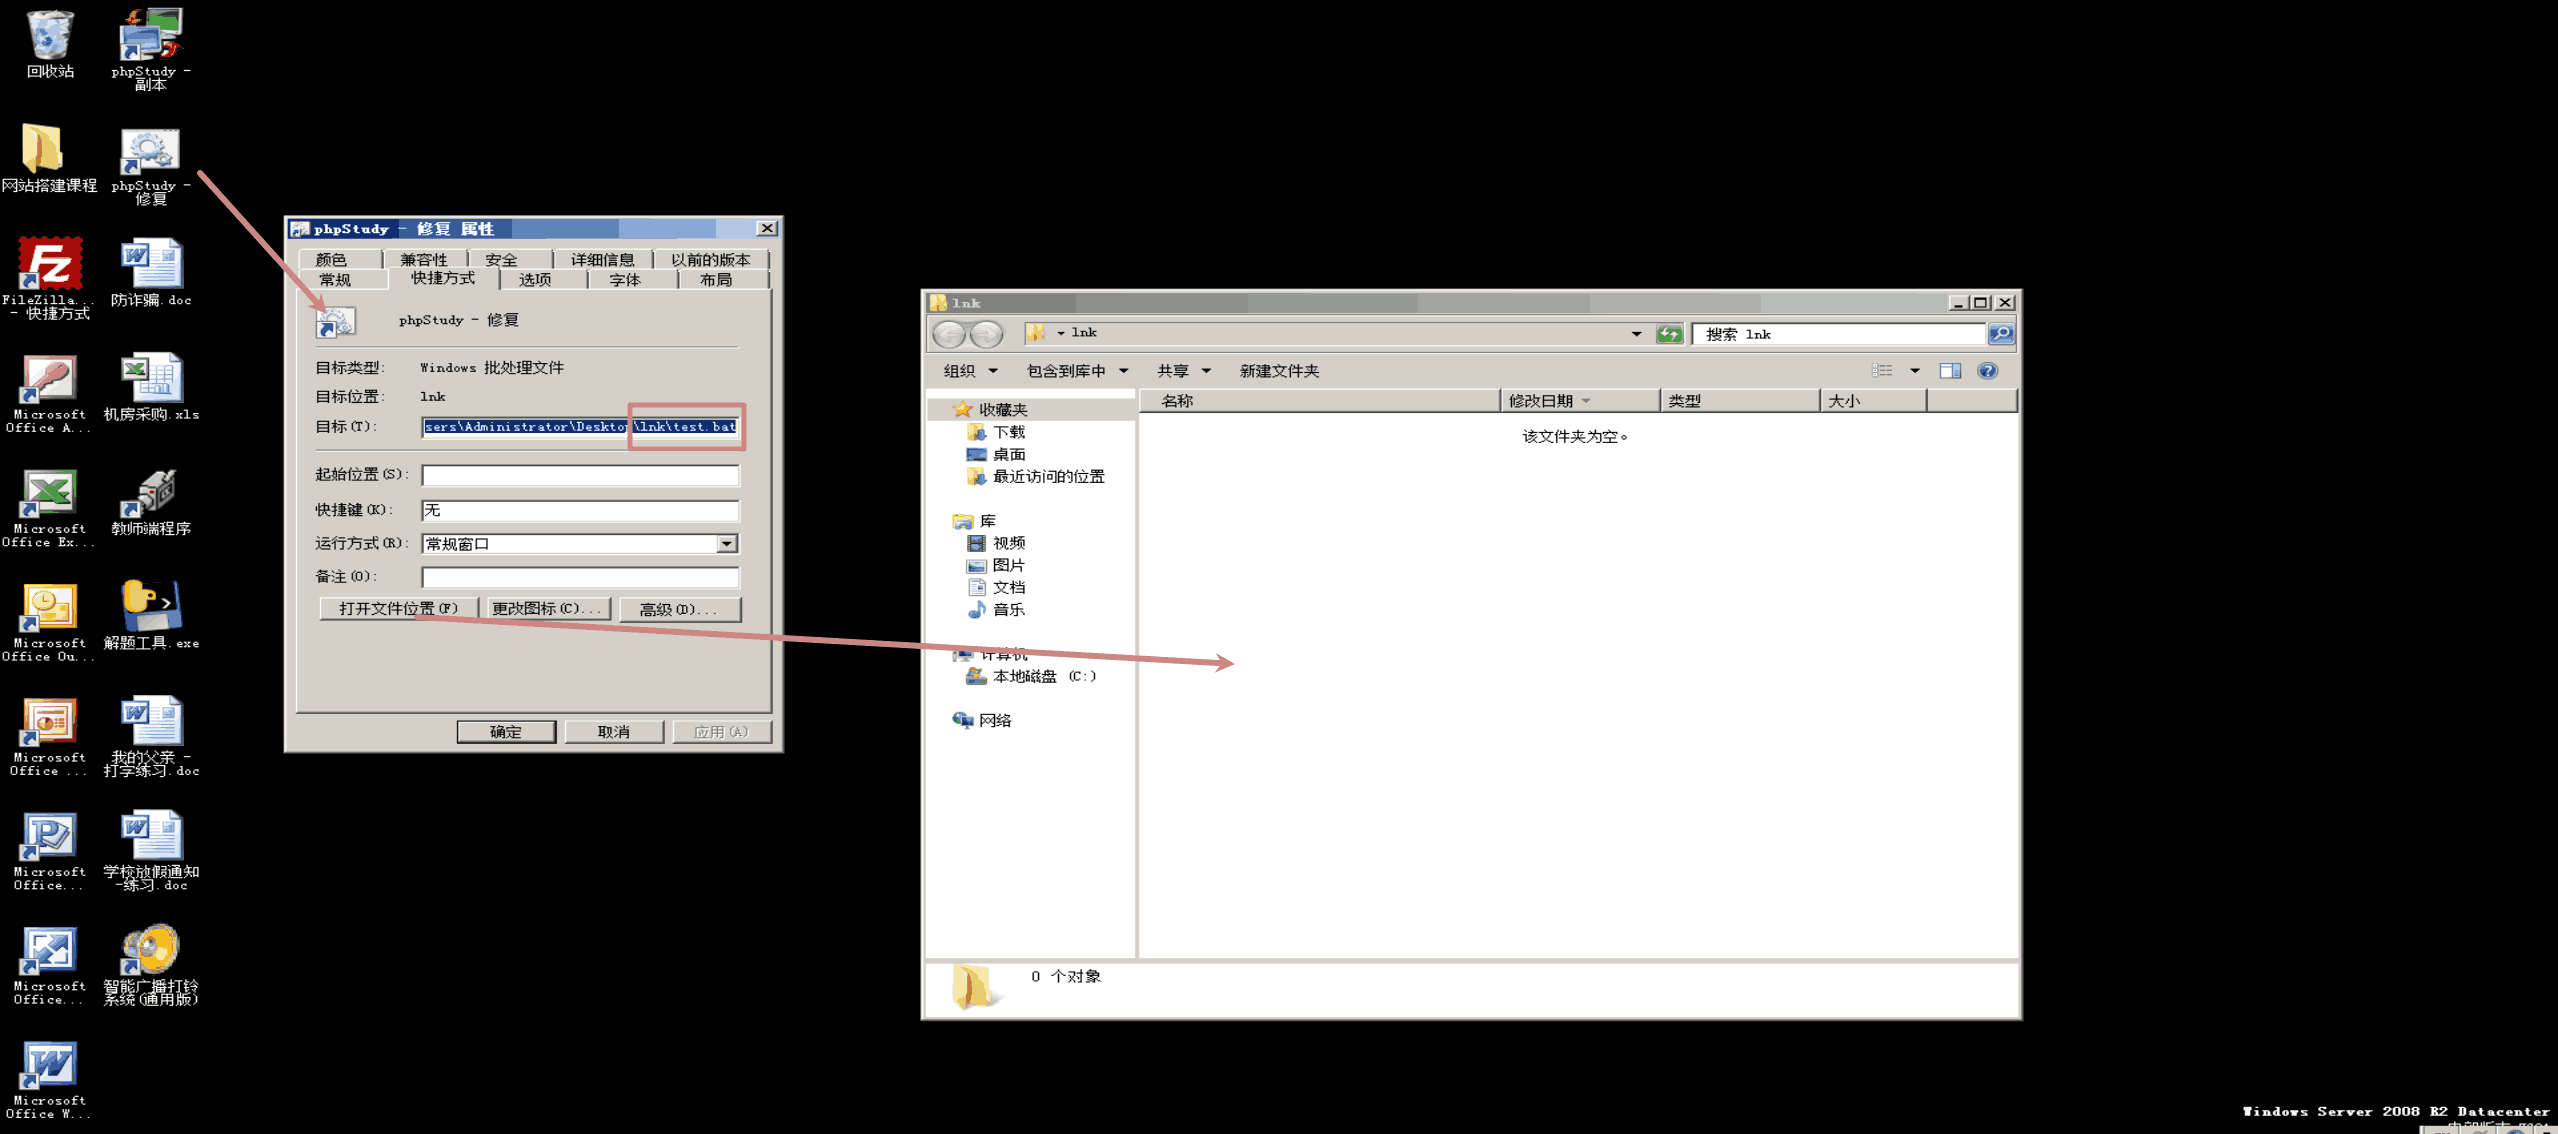Open 机房采购.xls spreadsheet icon
The width and height of the screenshot is (2558, 1134).
[150, 379]
